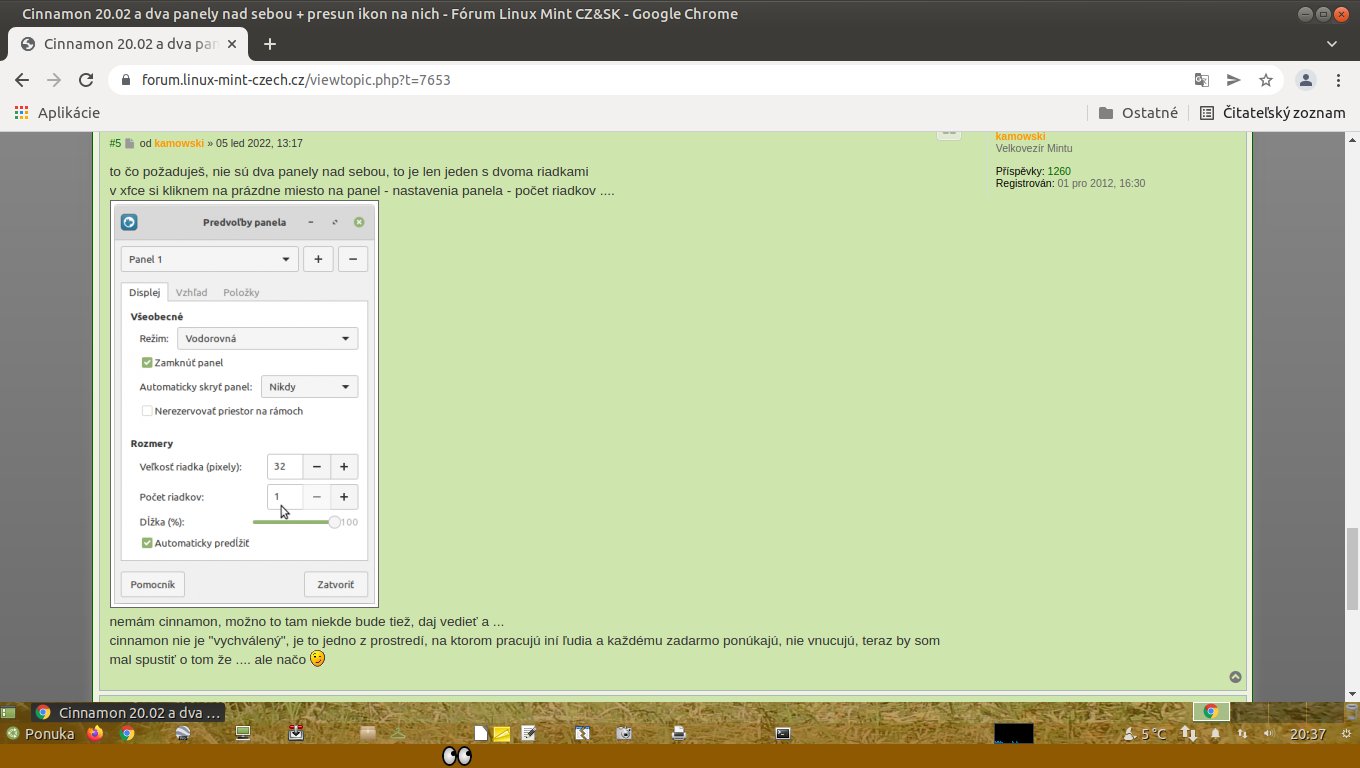Viewport: 1360px width, 768px height.
Task: Click back-to-top arrow icon under the post
Action: click(x=1236, y=677)
